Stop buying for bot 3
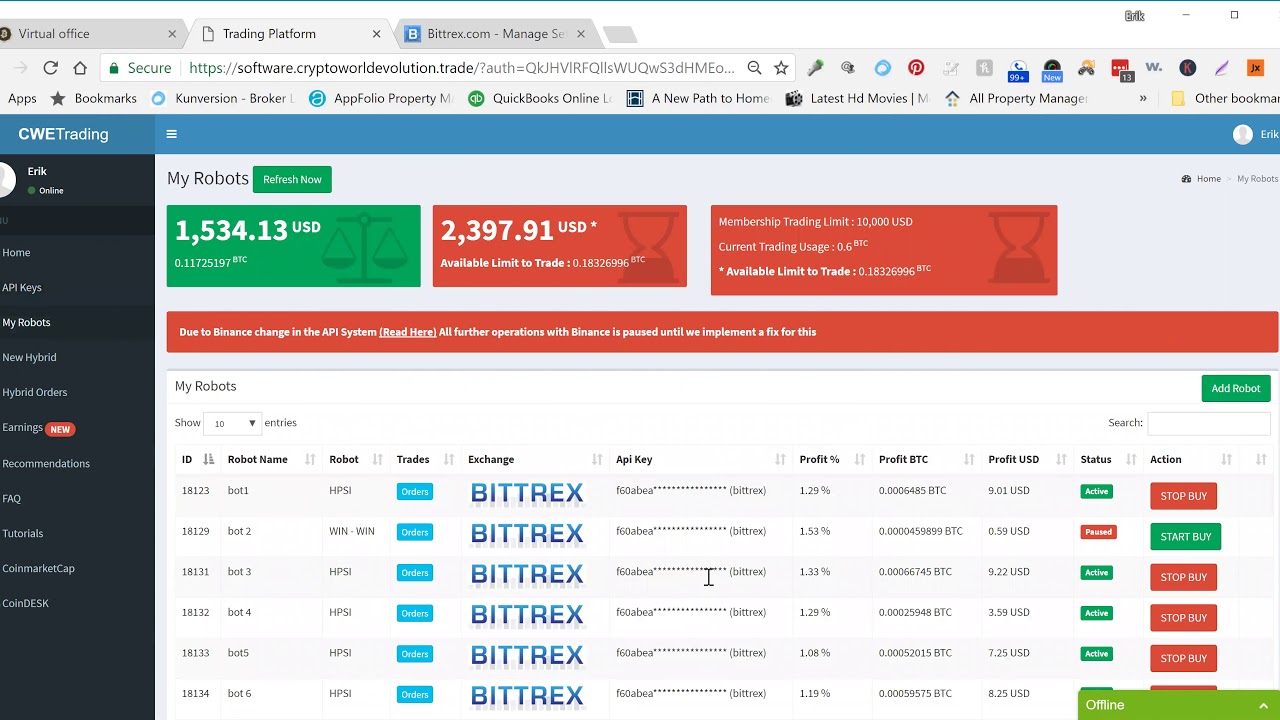The image size is (1280, 720). pos(1183,577)
